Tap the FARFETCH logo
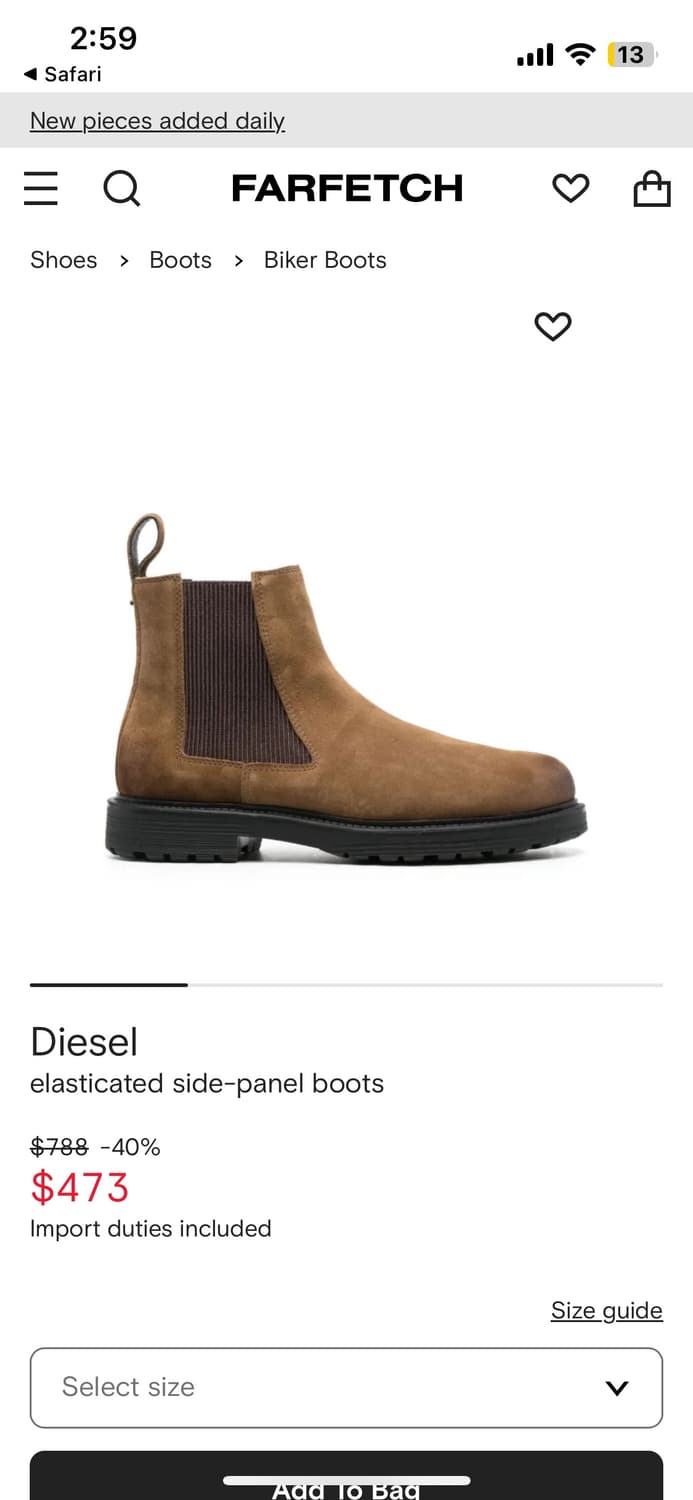 347,188
